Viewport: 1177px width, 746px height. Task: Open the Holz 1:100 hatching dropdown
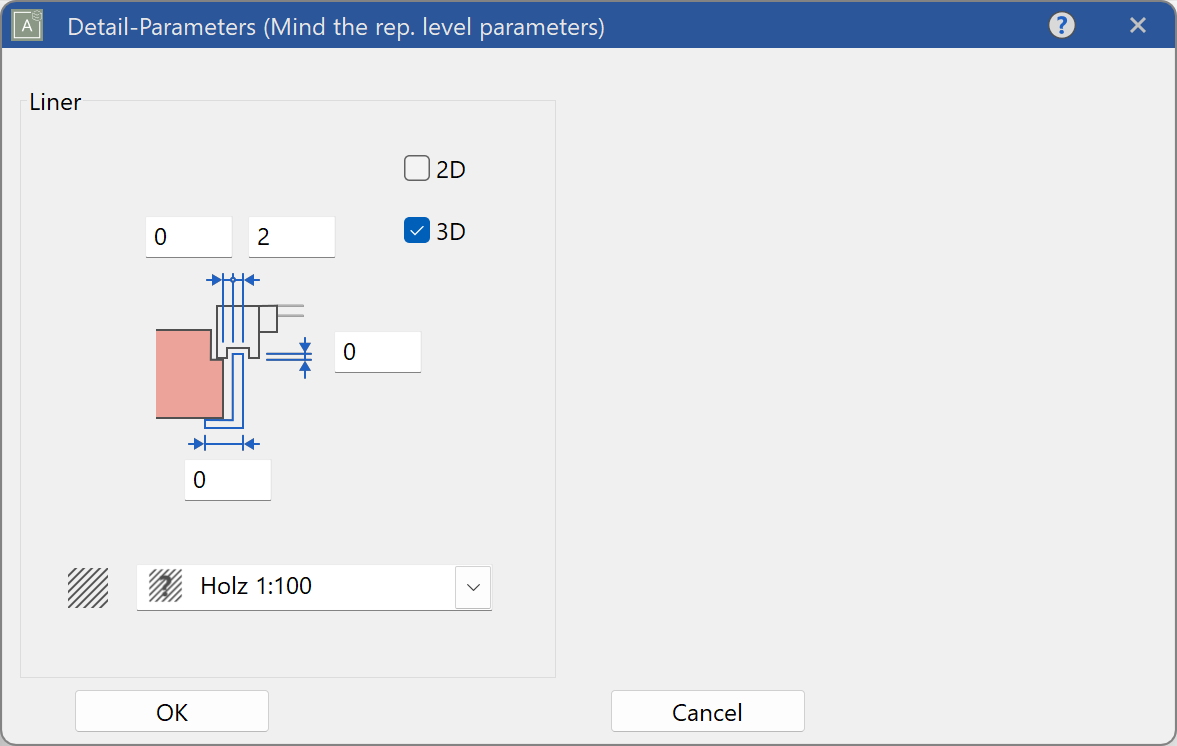point(314,587)
